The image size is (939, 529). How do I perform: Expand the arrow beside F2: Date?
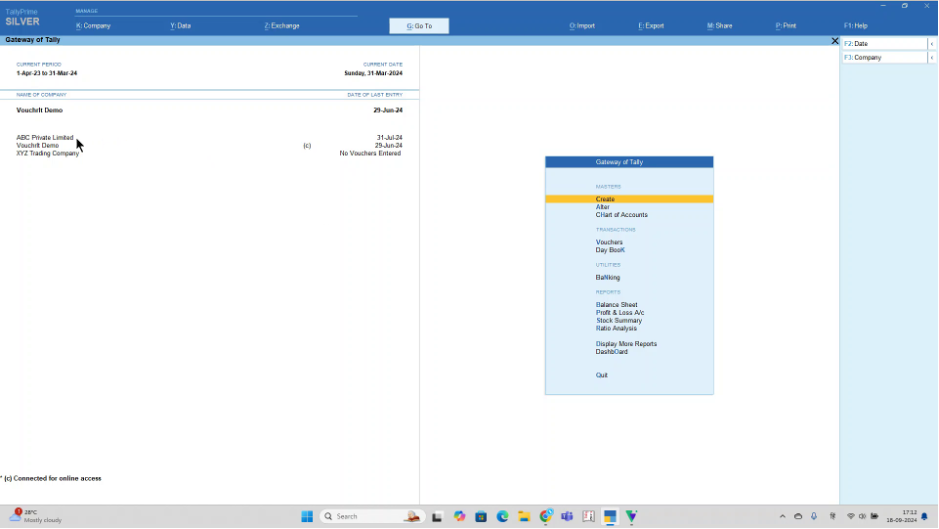(x=932, y=44)
